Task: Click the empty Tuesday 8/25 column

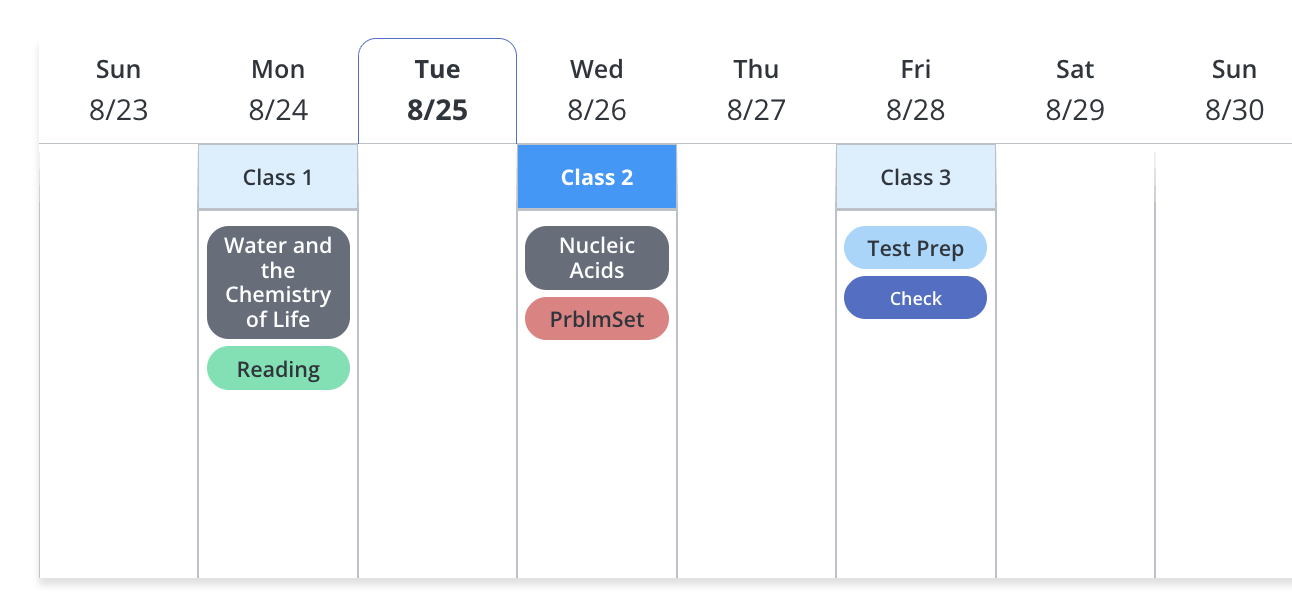Action: click(438, 360)
